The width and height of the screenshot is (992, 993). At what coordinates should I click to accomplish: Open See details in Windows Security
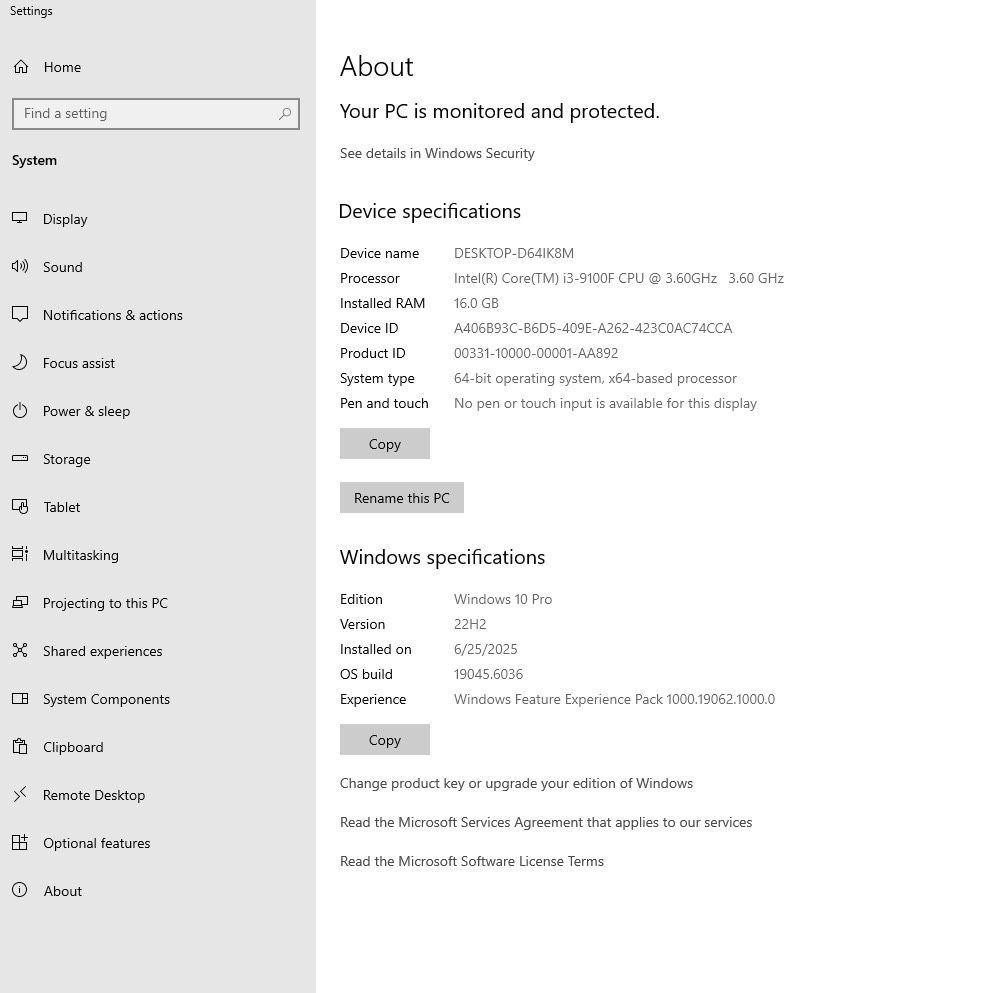[x=437, y=153]
